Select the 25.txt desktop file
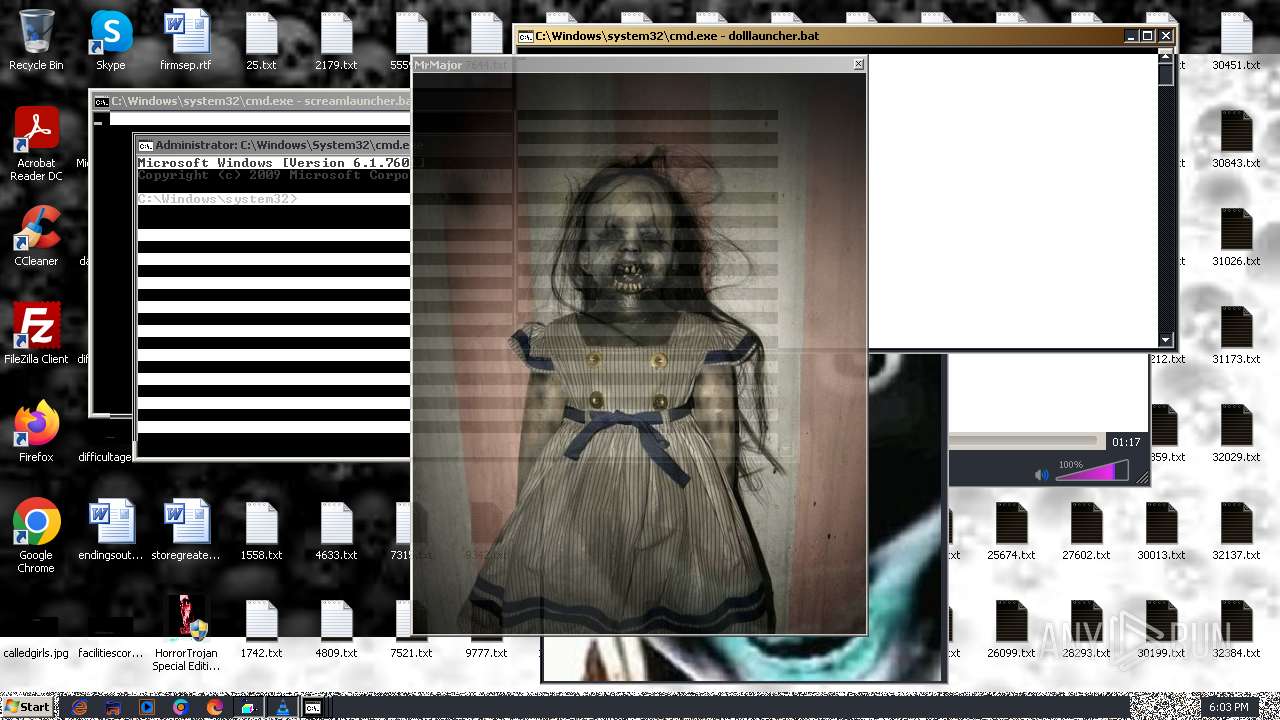The image size is (1280, 720). 261,41
